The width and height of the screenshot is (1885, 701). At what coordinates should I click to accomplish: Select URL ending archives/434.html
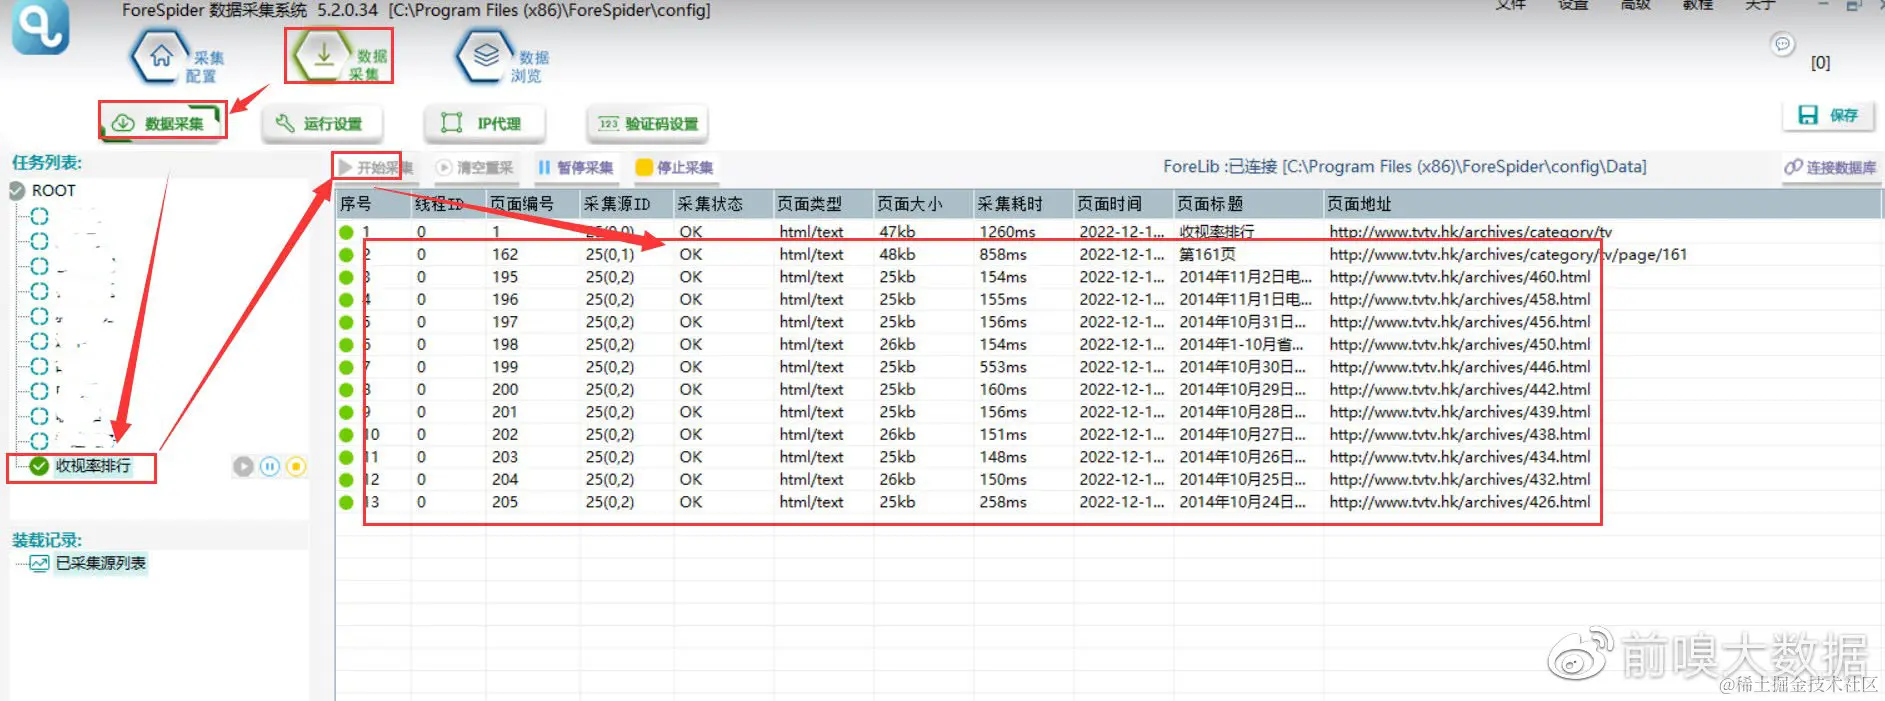click(1459, 457)
